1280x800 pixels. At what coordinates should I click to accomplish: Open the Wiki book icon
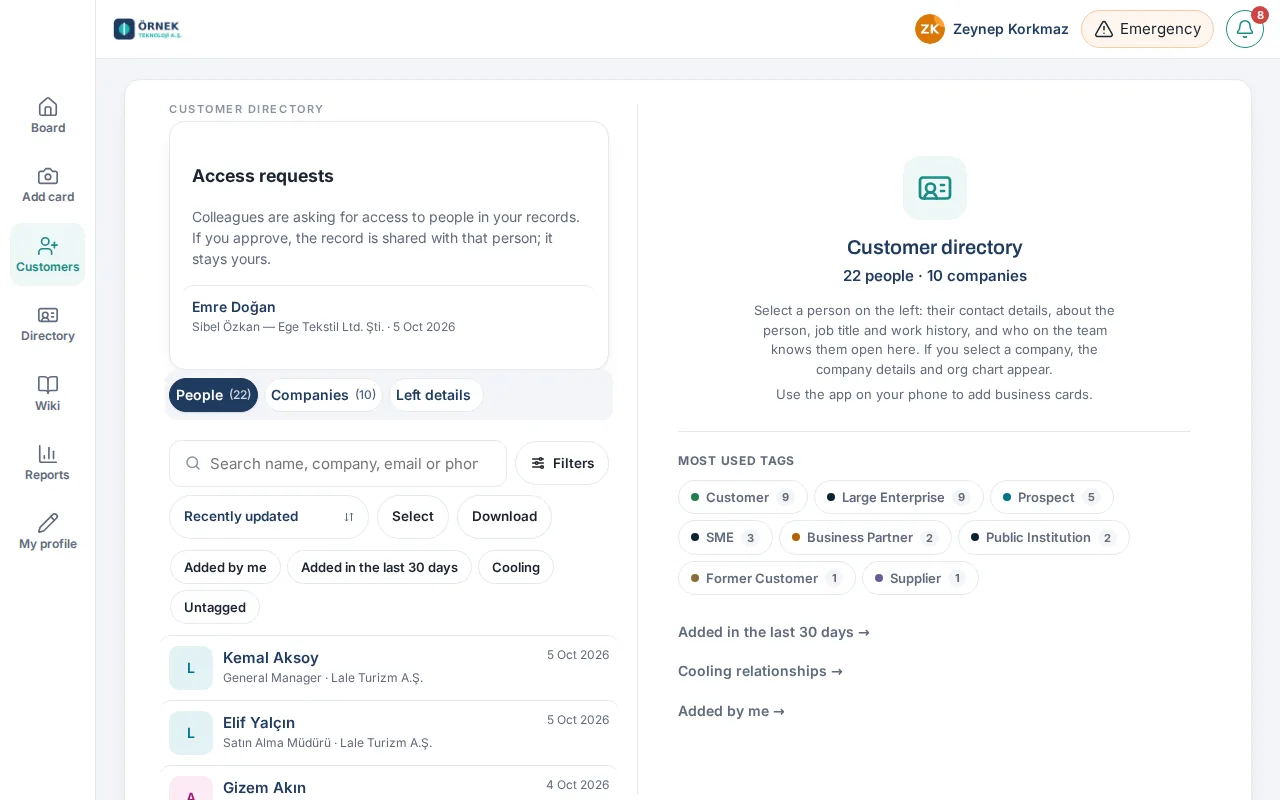point(48,385)
